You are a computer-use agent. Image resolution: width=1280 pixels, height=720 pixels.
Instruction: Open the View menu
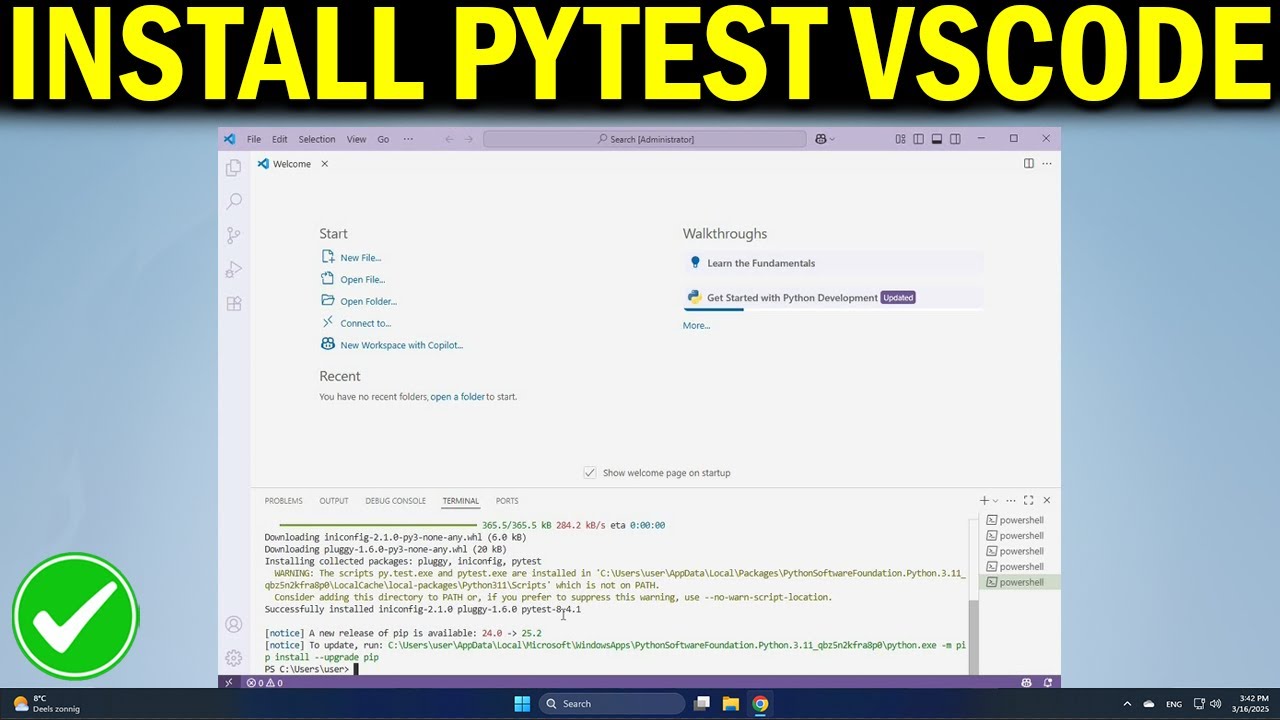(356, 139)
